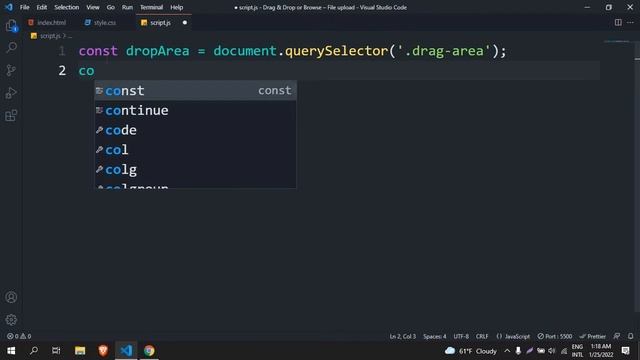640x360 pixels.
Task: Click the VS Code logo in title bar
Action: 9,7
